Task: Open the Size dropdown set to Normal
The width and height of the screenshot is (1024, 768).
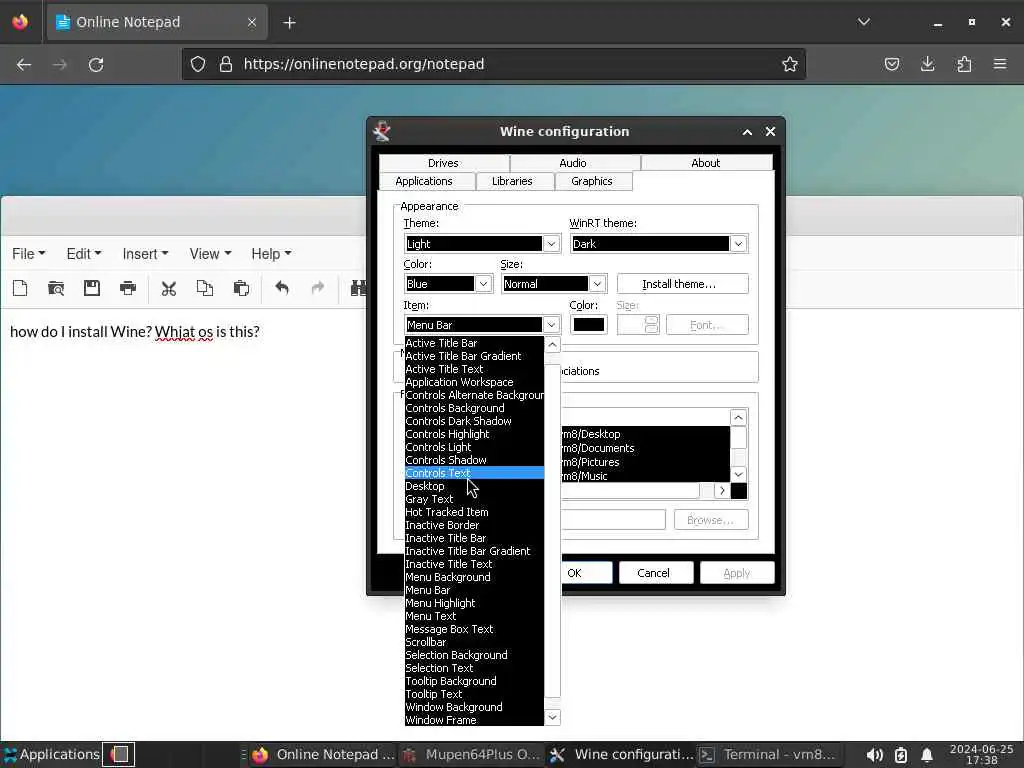Action: (x=554, y=283)
